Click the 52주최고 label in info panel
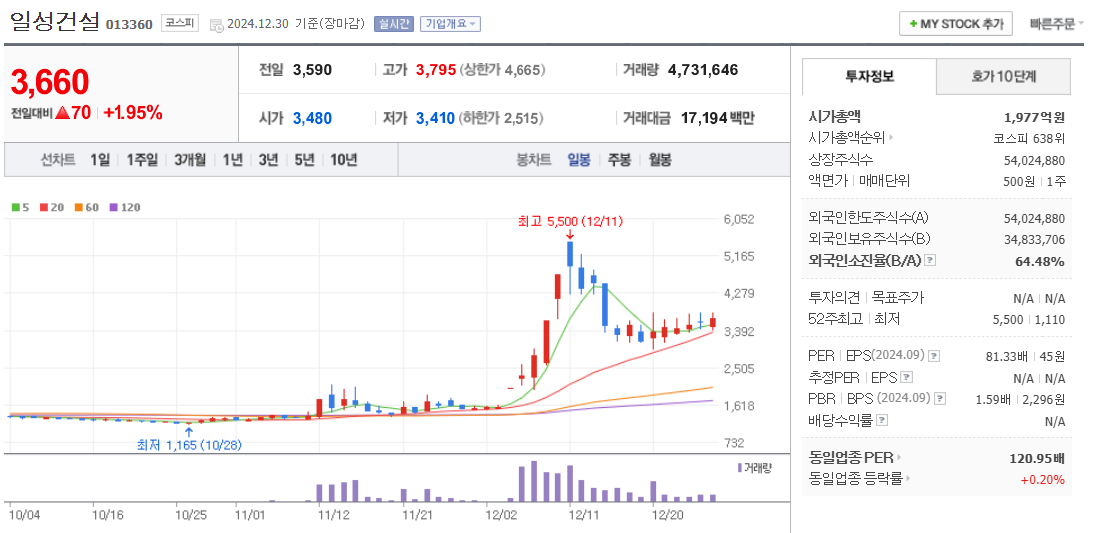 point(835,318)
